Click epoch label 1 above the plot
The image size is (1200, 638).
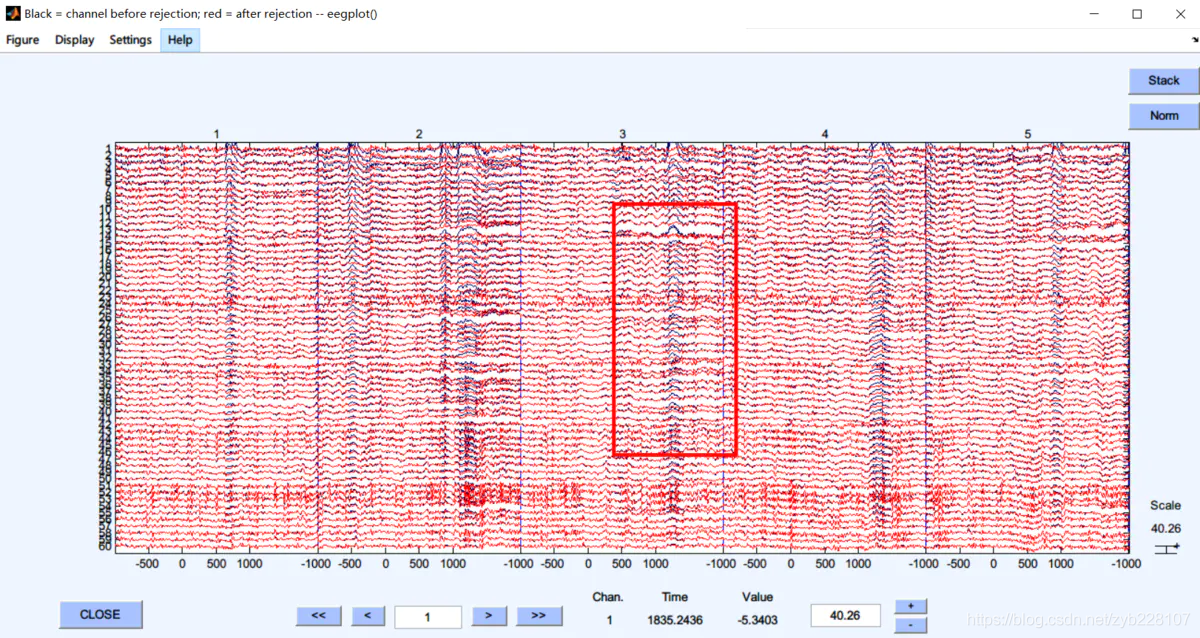(216, 134)
